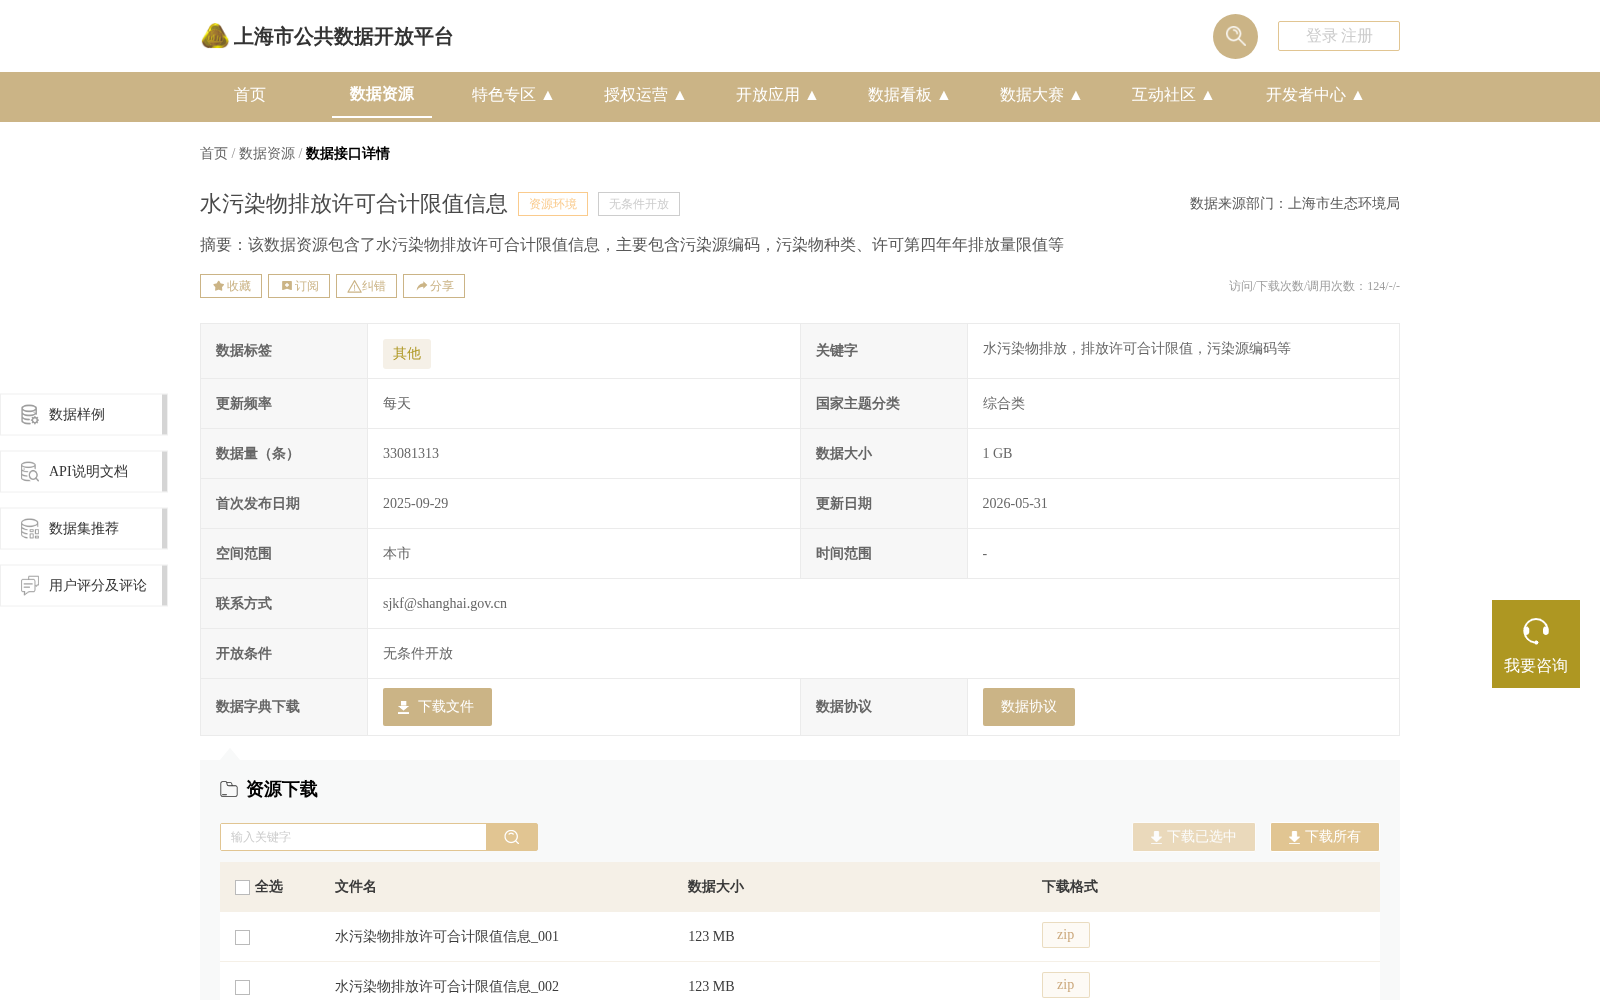Click the 文件名 column header

pos(356,887)
